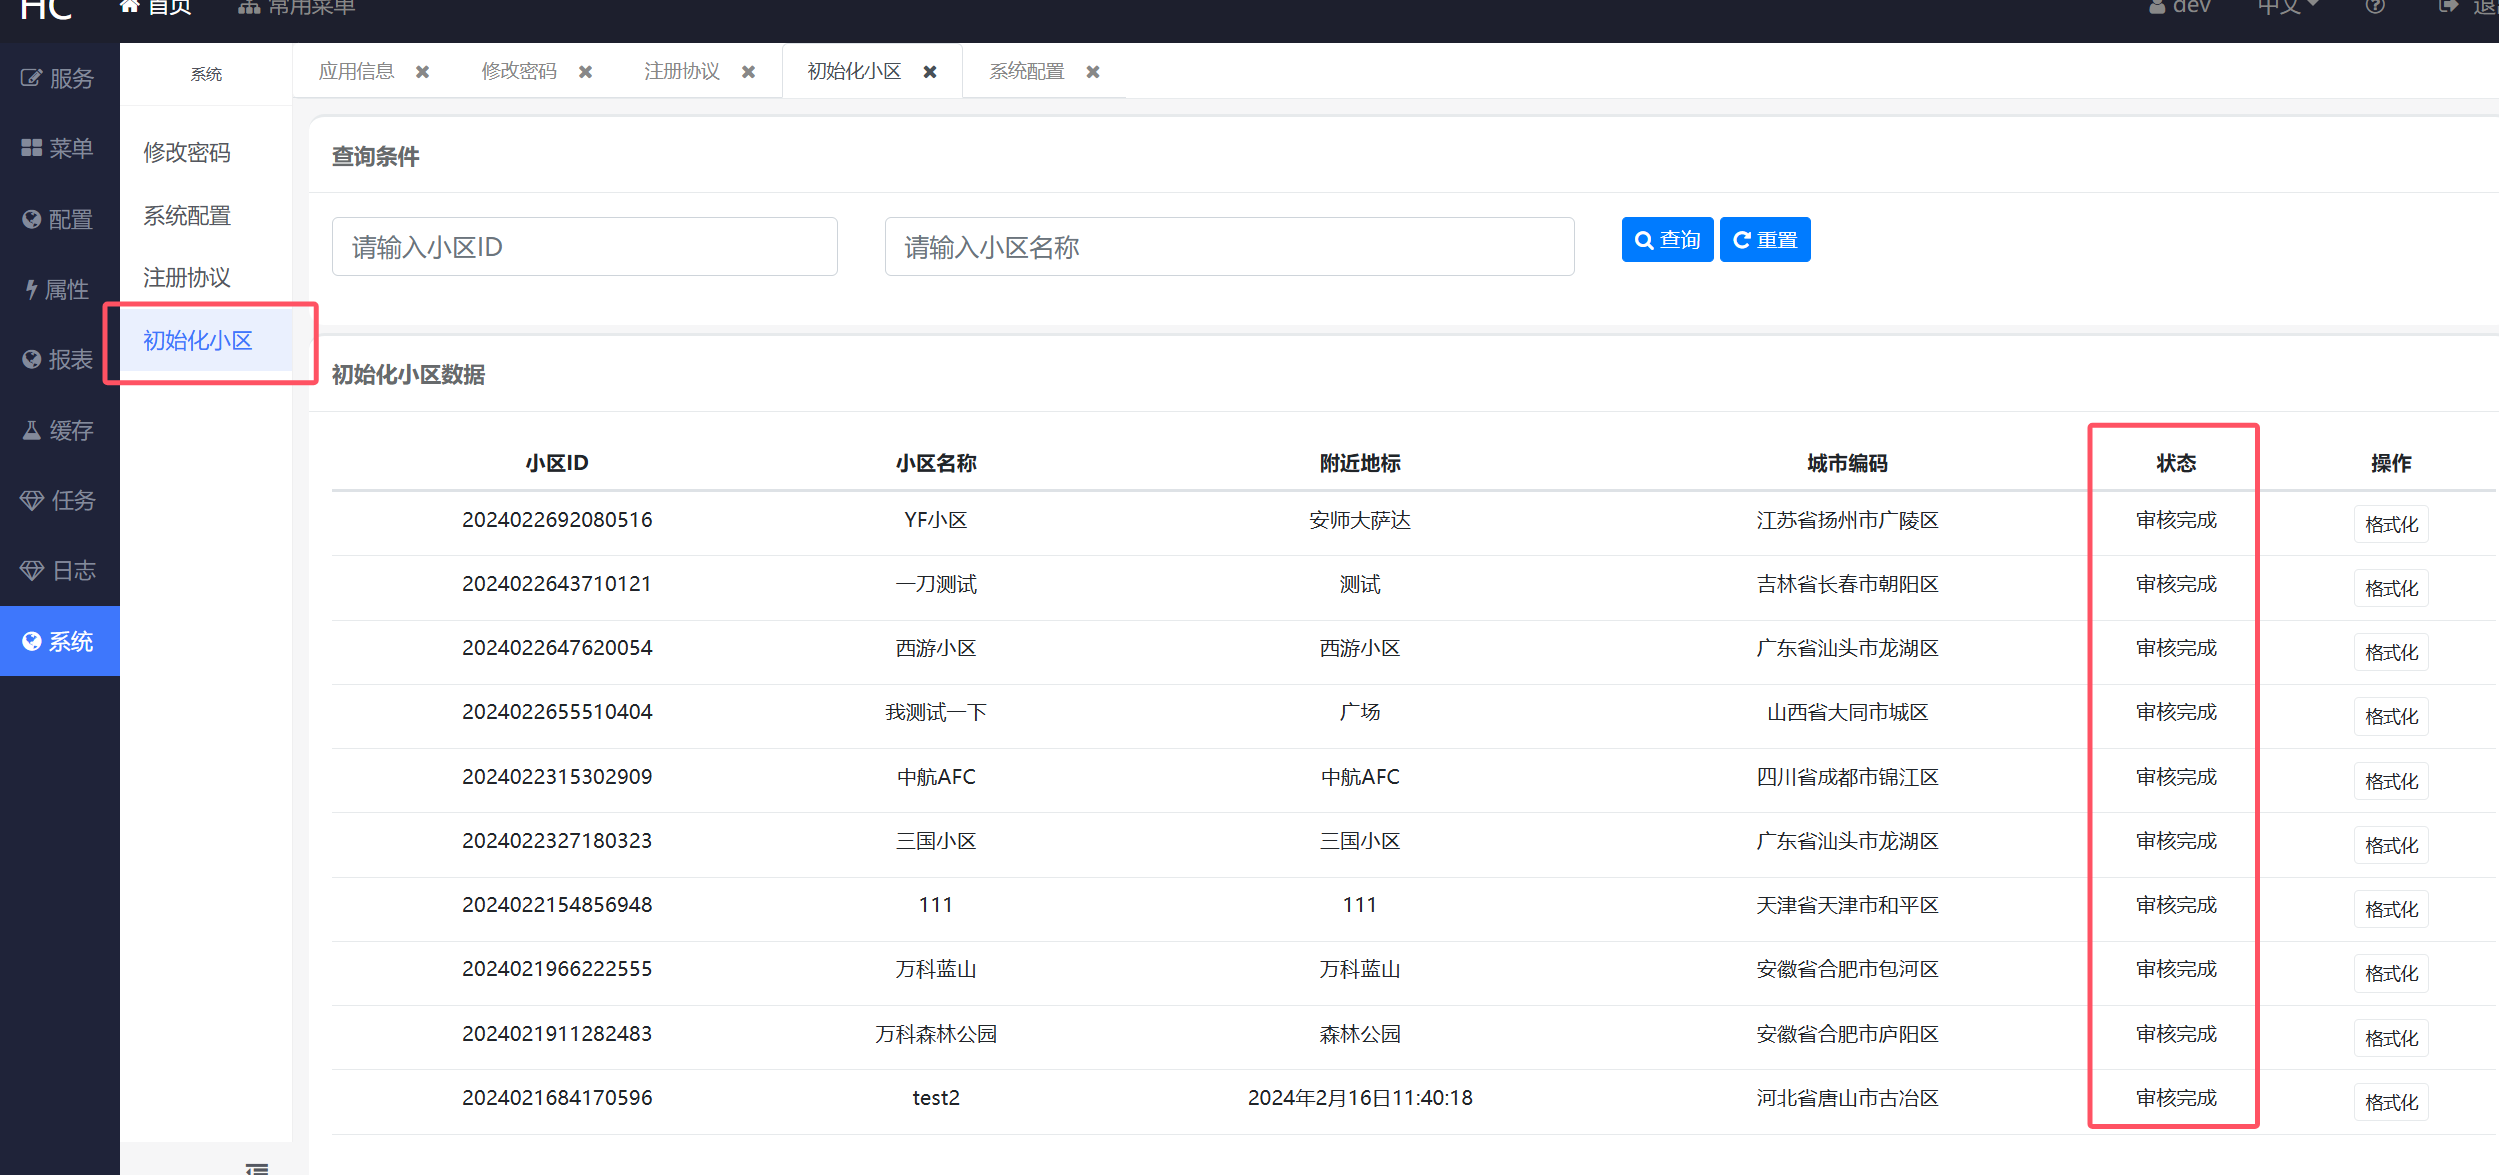Select 初始化小区 in the system submenu
The image size is (2499, 1175).
click(x=206, y=341)
